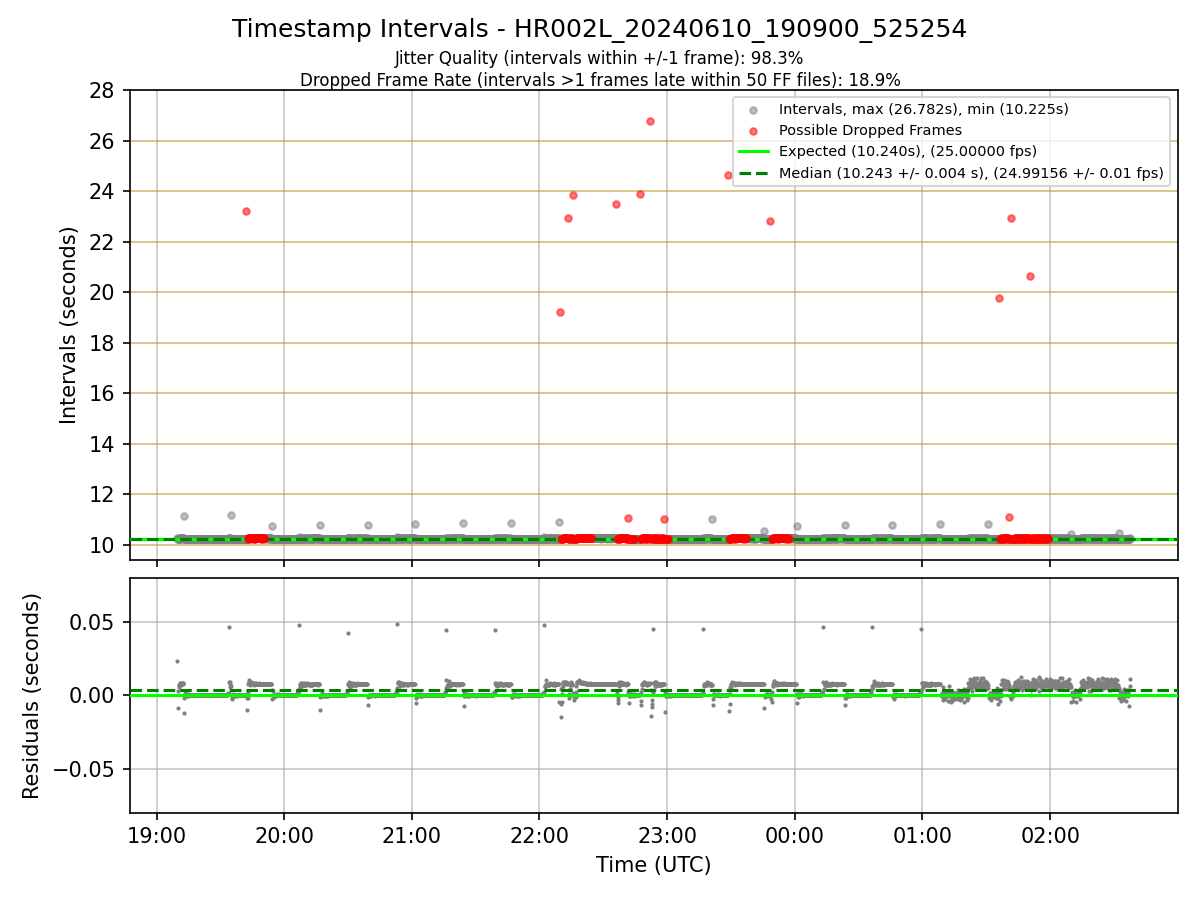Click legend entry 'Possible Dropped Frames'
This screenshot has width=1200, height=900.
870,130
